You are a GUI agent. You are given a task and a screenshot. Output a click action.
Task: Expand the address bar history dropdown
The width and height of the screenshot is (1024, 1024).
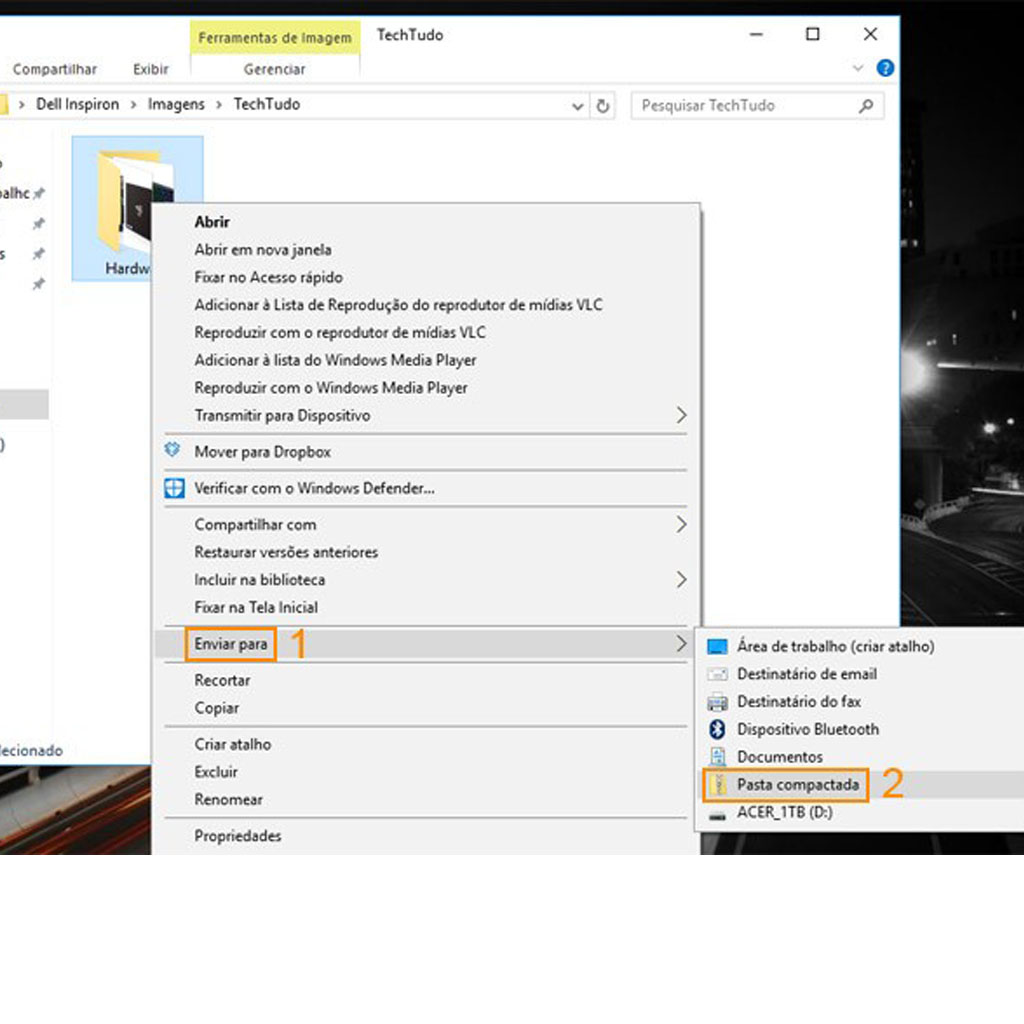[577, 105]
